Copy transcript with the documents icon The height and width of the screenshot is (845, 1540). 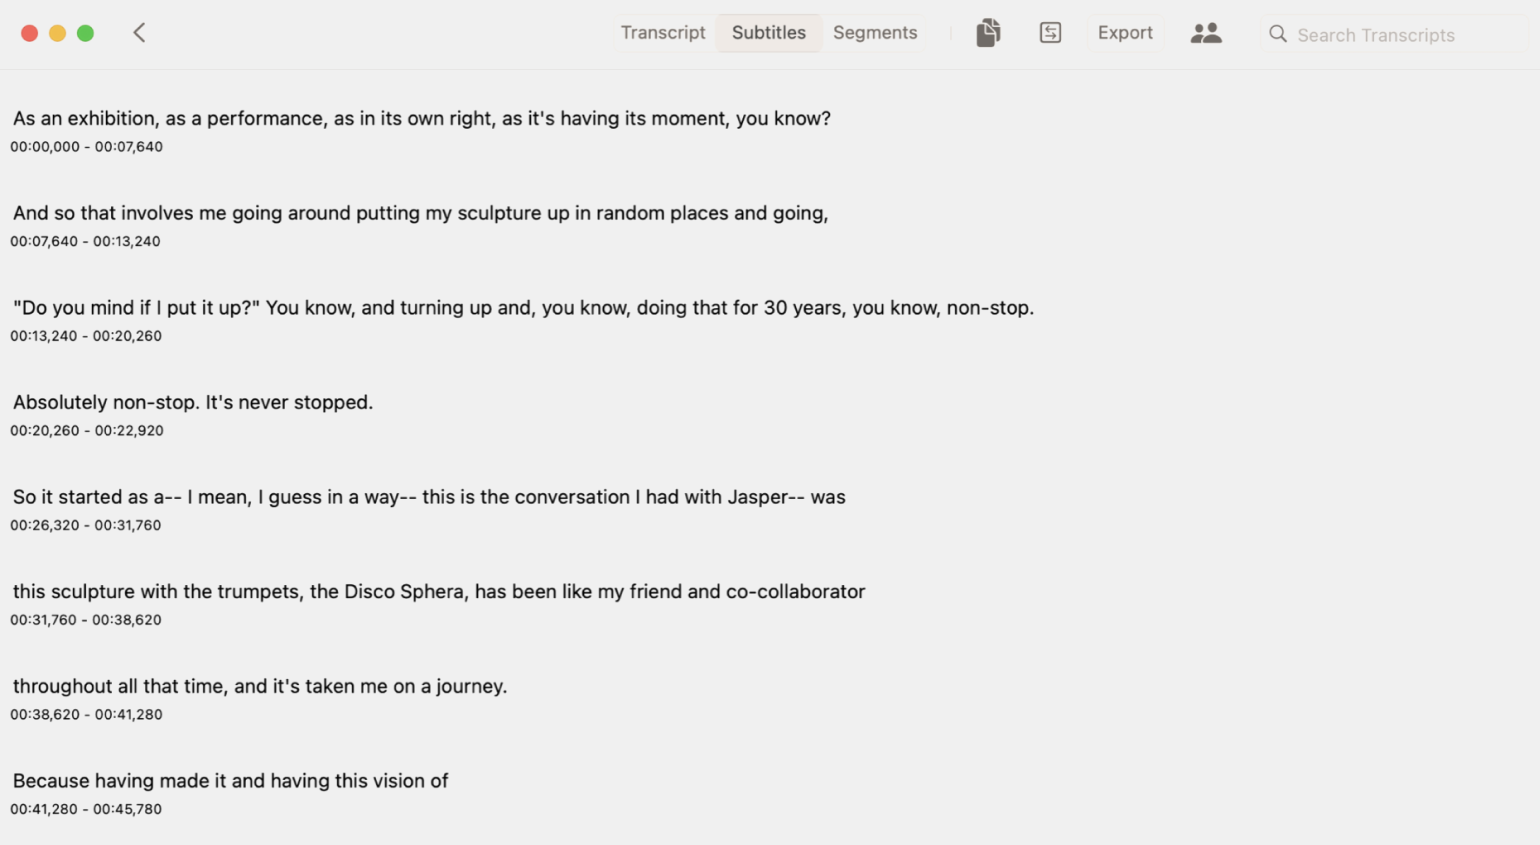point(988,33)
